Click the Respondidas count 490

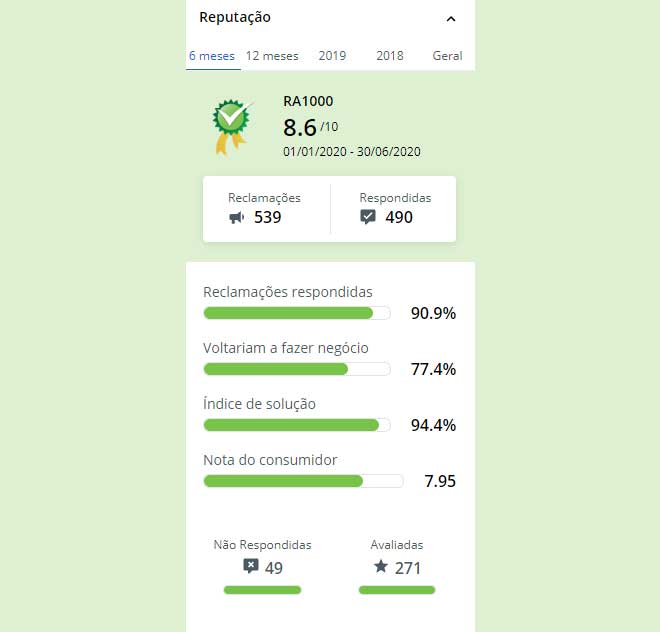click(x=399, y=218)
